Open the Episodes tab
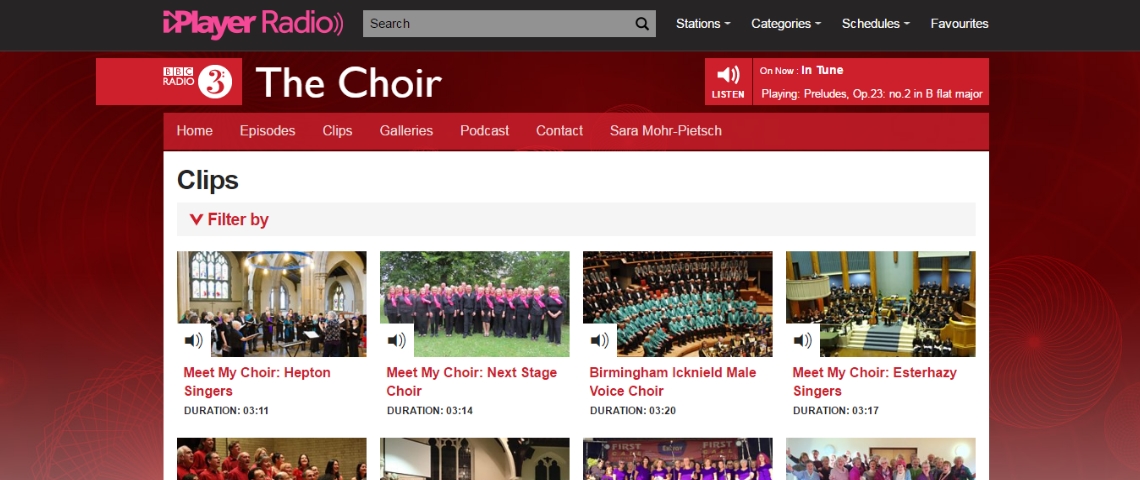The image size is (1140, 480). (x=268, y=131)
